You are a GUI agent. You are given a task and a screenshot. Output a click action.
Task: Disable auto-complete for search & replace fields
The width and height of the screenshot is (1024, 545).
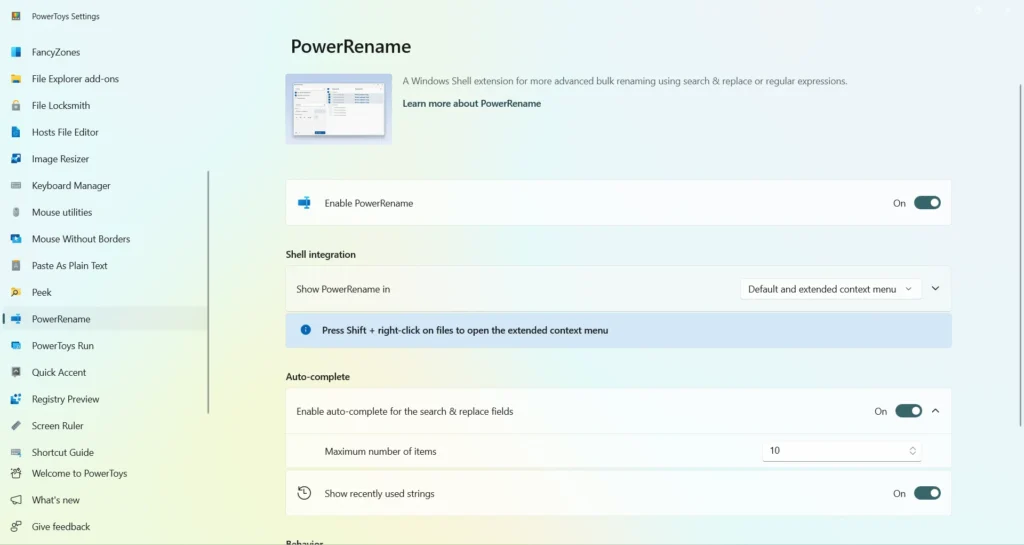coord(908,411)
